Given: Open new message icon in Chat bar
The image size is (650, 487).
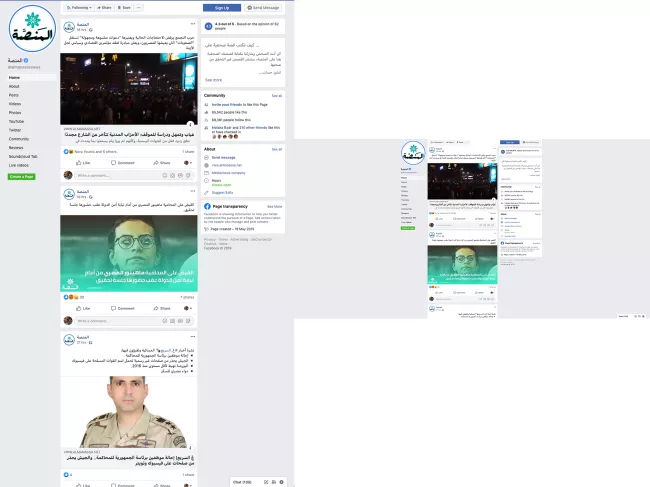Looking at the screenshot, I should (266, 482).
